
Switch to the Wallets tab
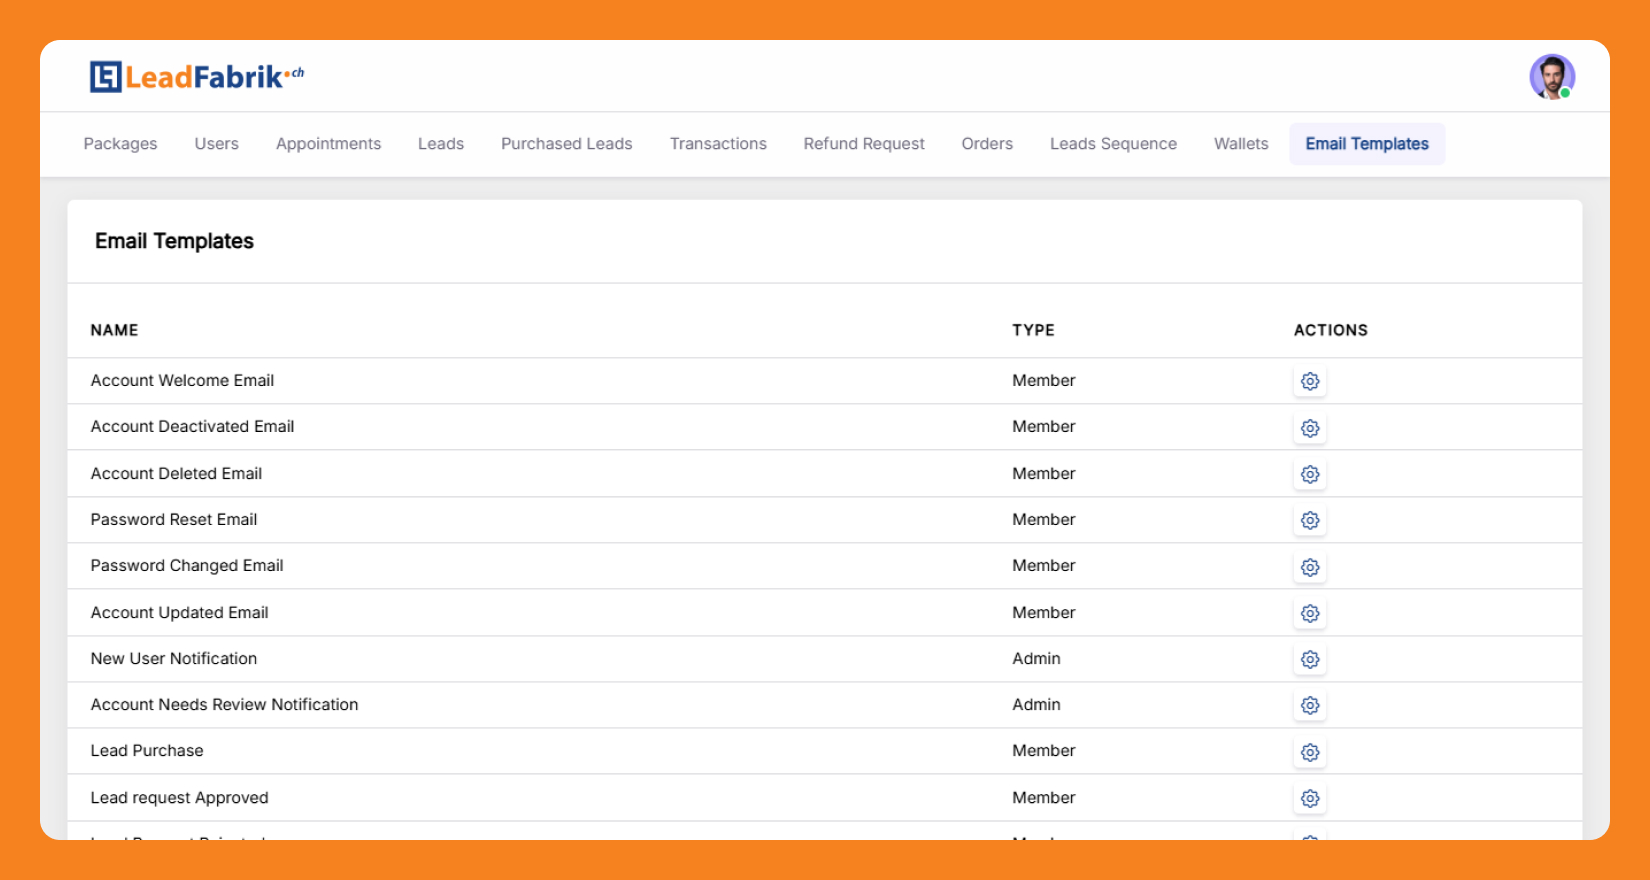[x=1241, y=144]
